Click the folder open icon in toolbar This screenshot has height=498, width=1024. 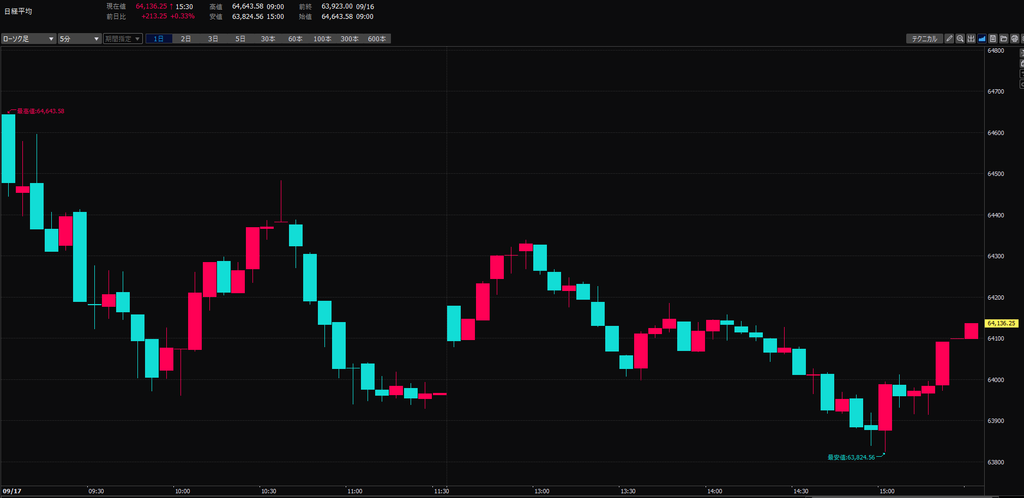tap(1004, 39)
